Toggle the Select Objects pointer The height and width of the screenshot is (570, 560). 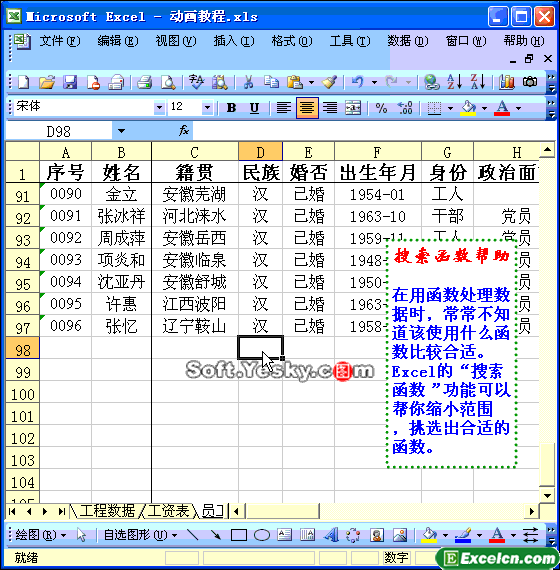point(81,535)
